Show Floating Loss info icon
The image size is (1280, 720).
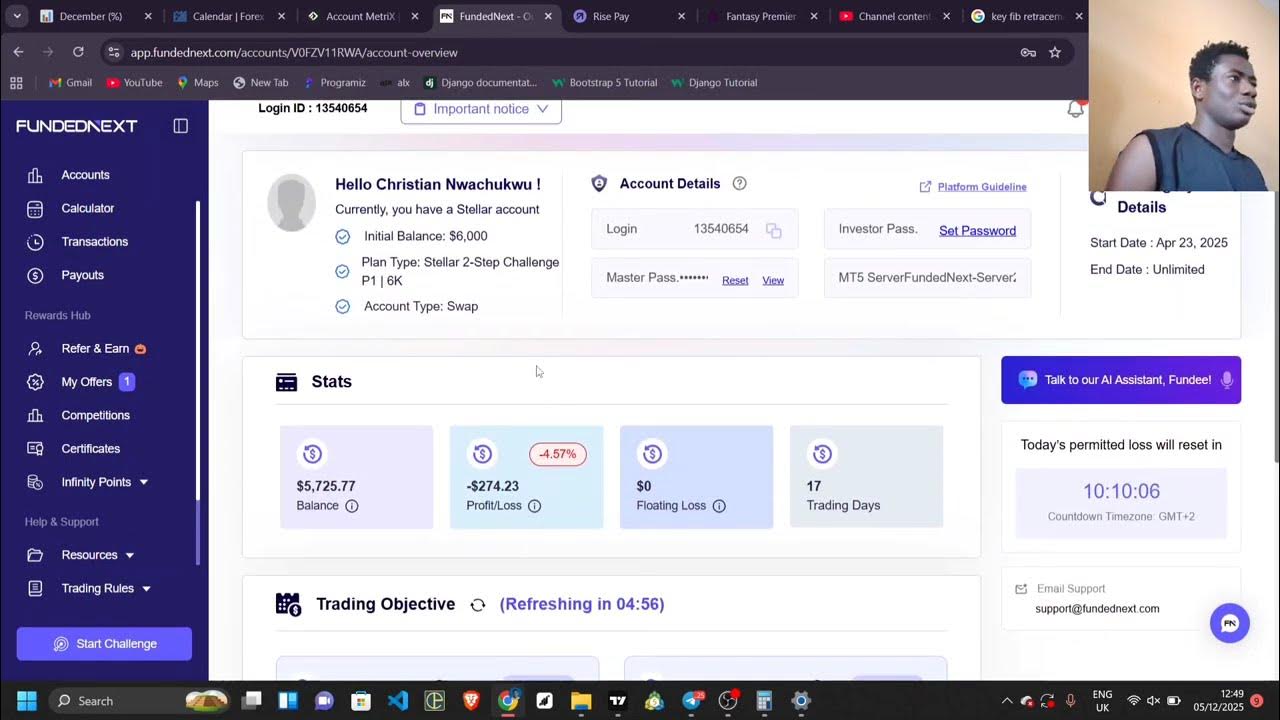coord(718,506)
